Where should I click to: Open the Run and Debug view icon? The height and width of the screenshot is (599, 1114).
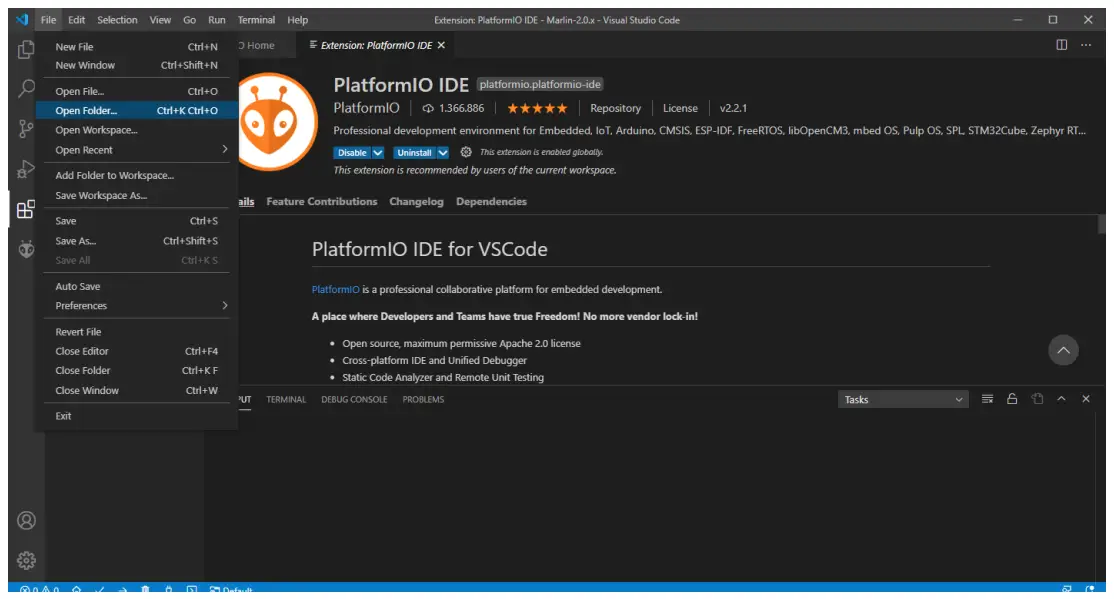pyautogui.click(x=26, y=170)
